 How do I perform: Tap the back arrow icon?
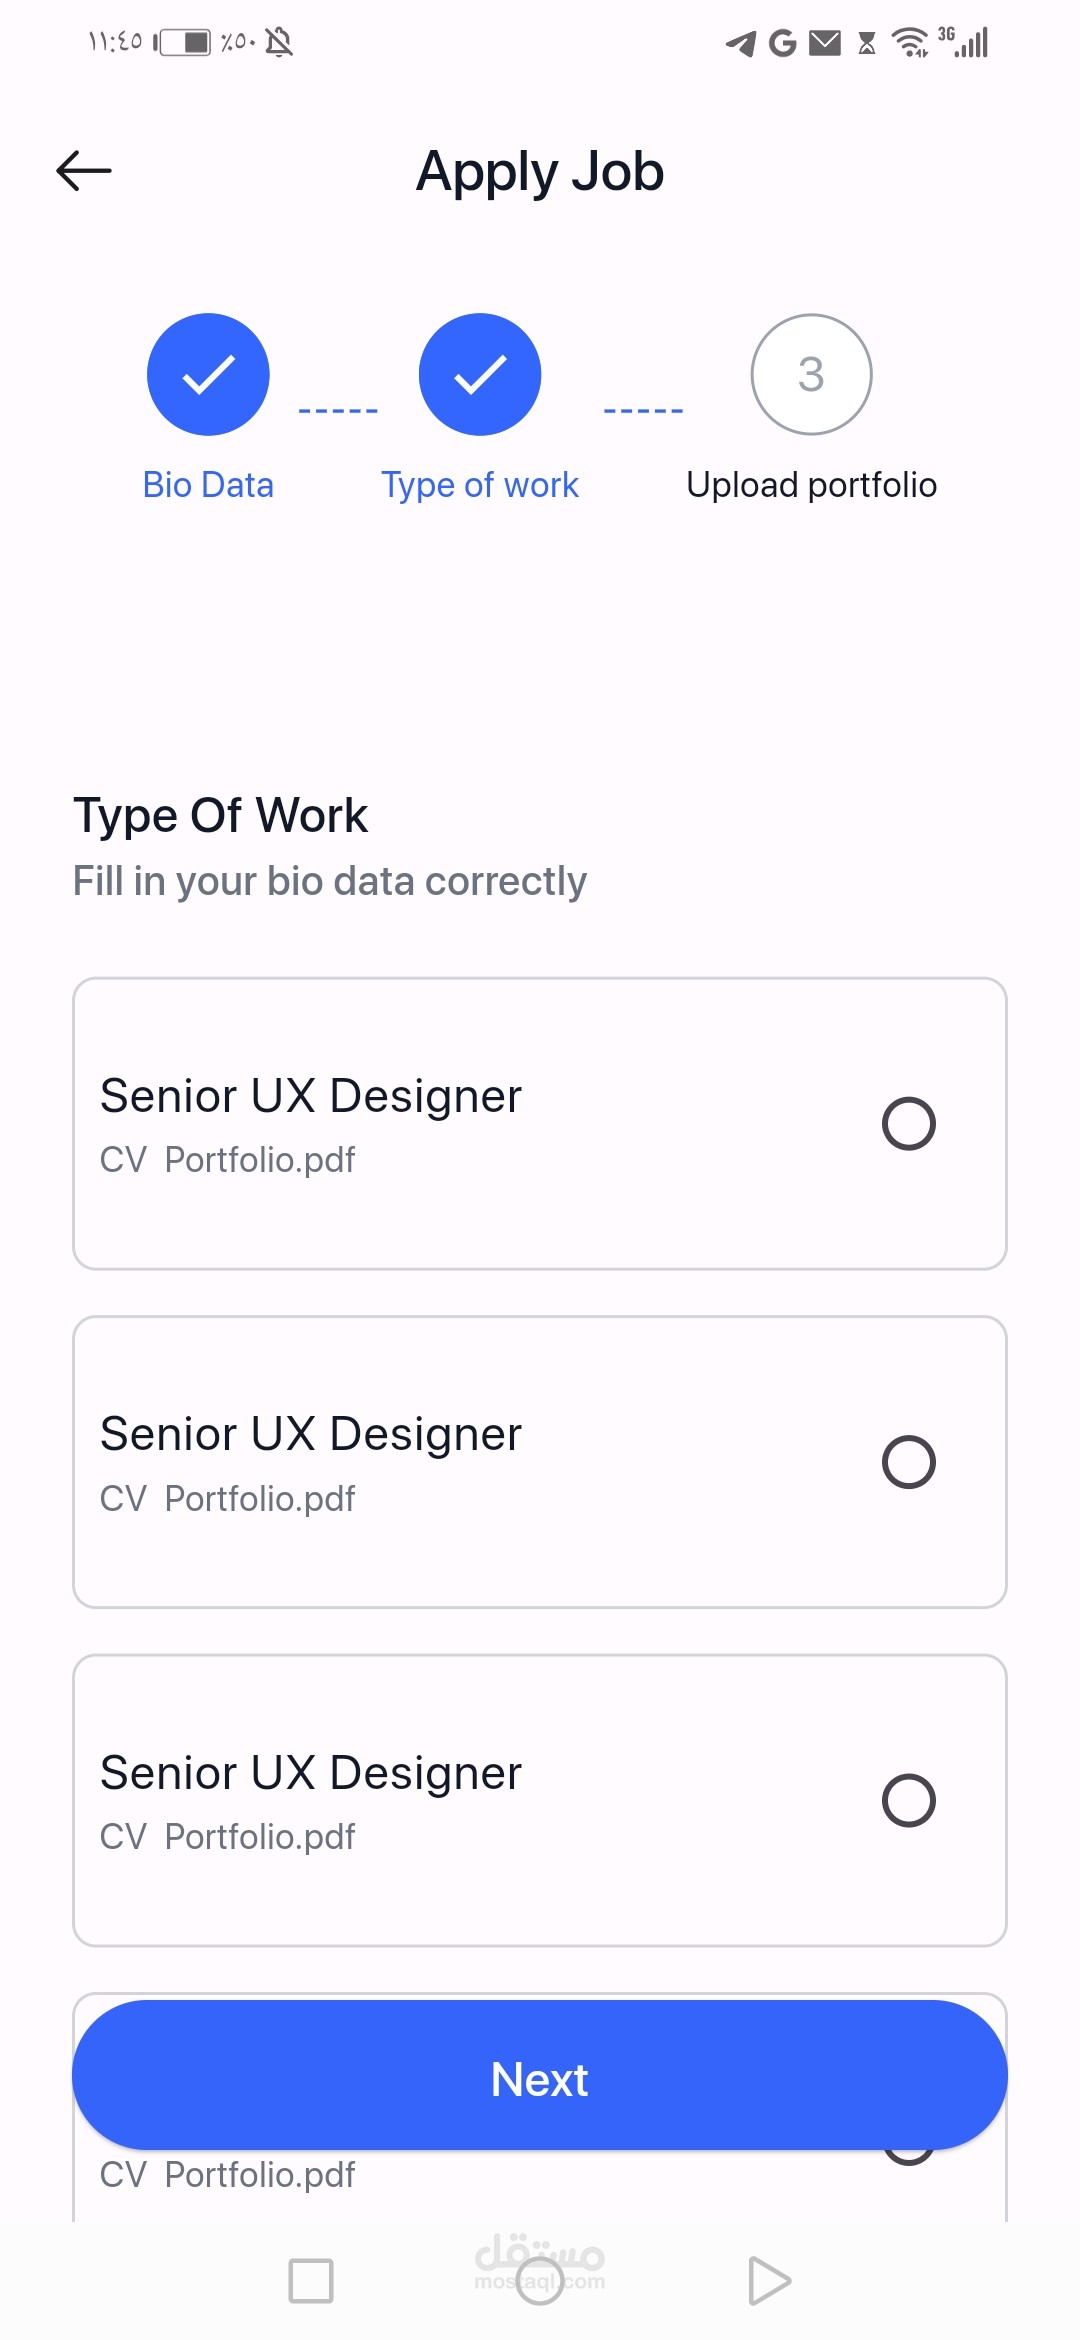tap(84, 171)
